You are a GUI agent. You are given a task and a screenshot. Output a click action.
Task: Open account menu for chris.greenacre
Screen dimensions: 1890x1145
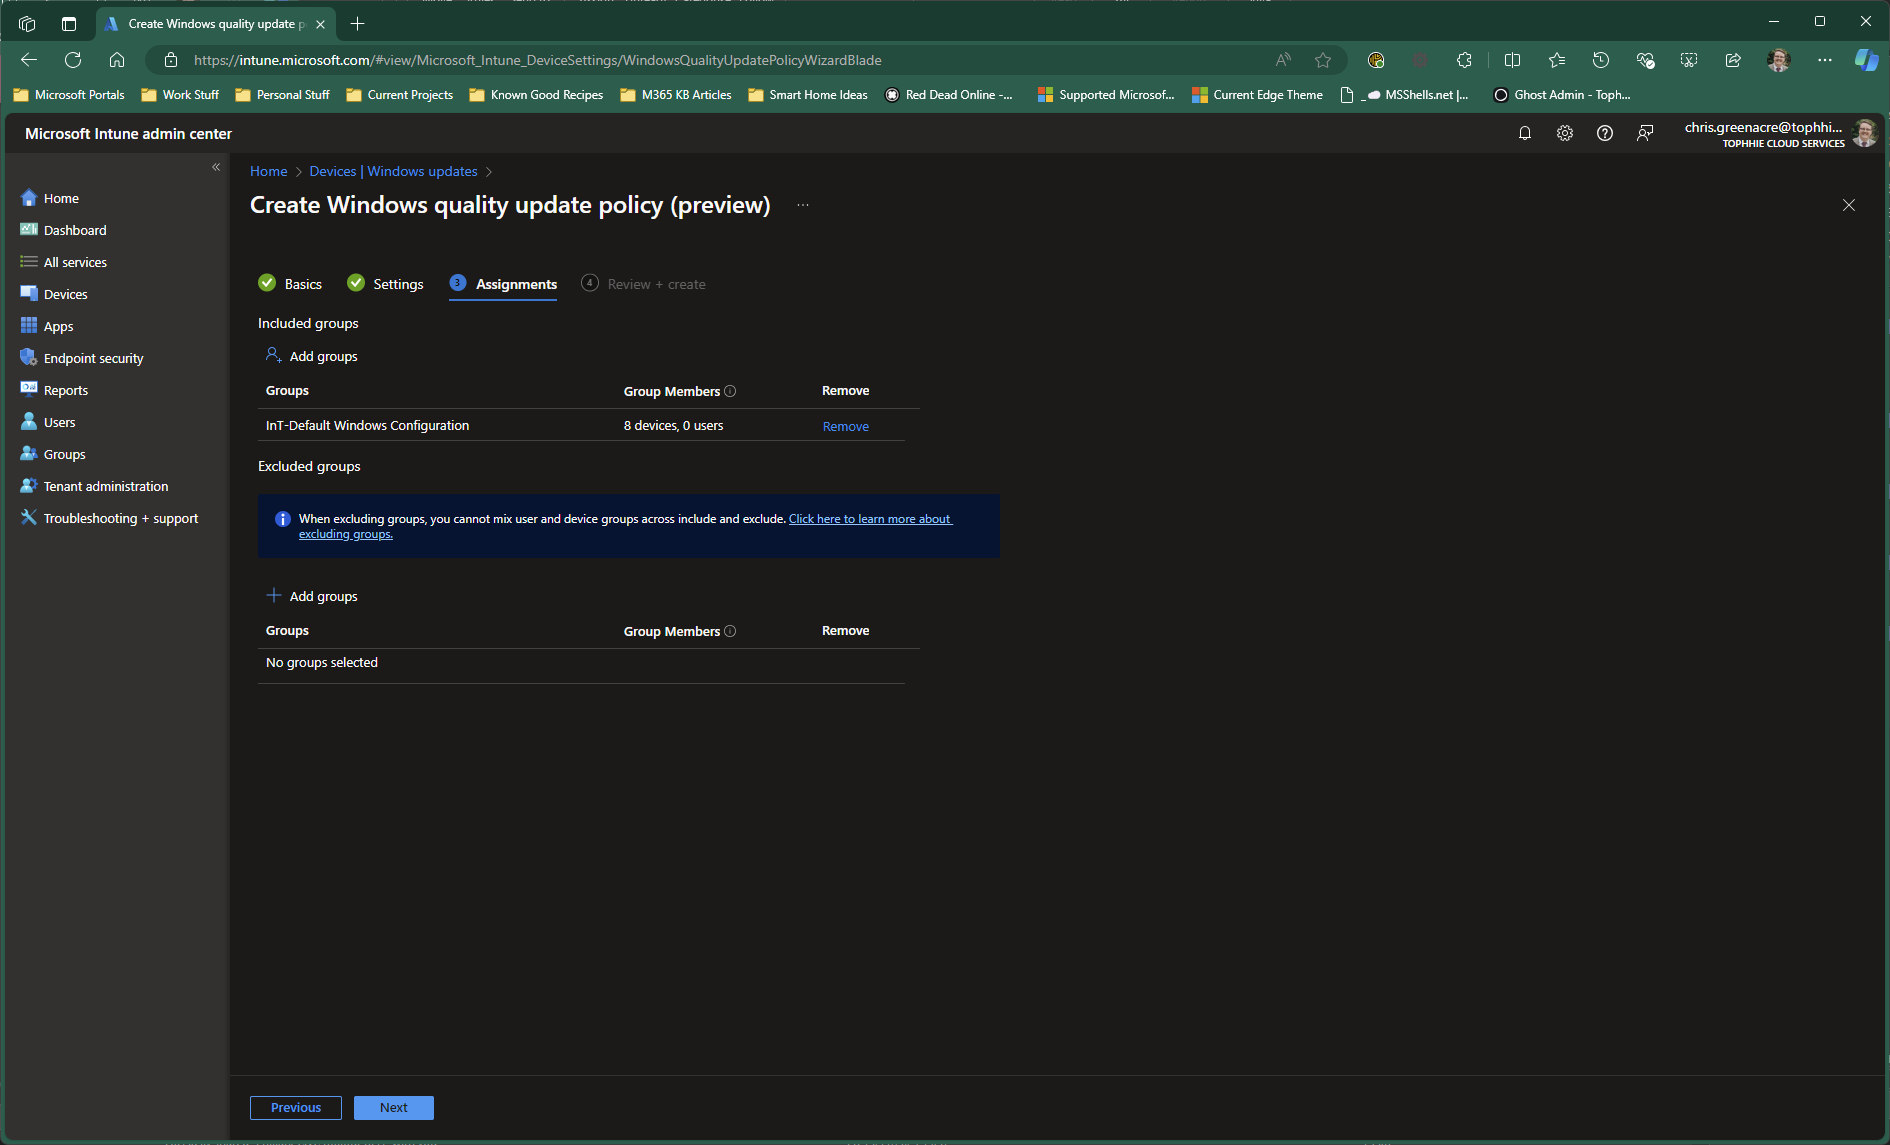point(1779,133)
